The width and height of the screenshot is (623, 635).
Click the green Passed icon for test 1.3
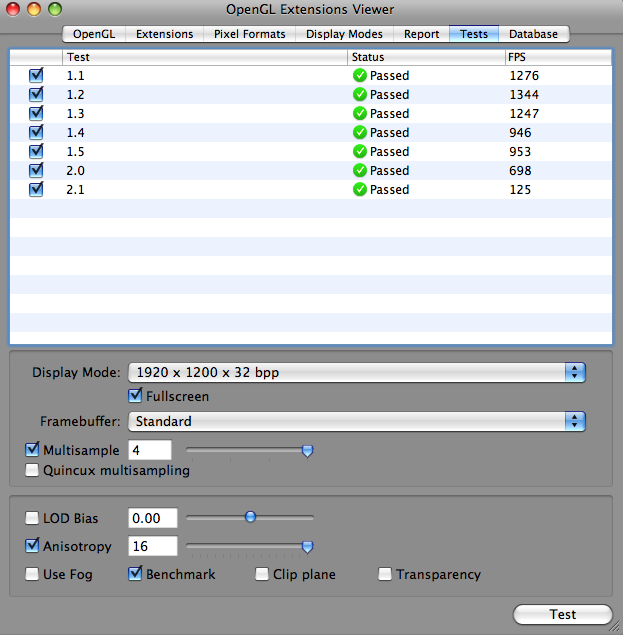tap(359, 113)
